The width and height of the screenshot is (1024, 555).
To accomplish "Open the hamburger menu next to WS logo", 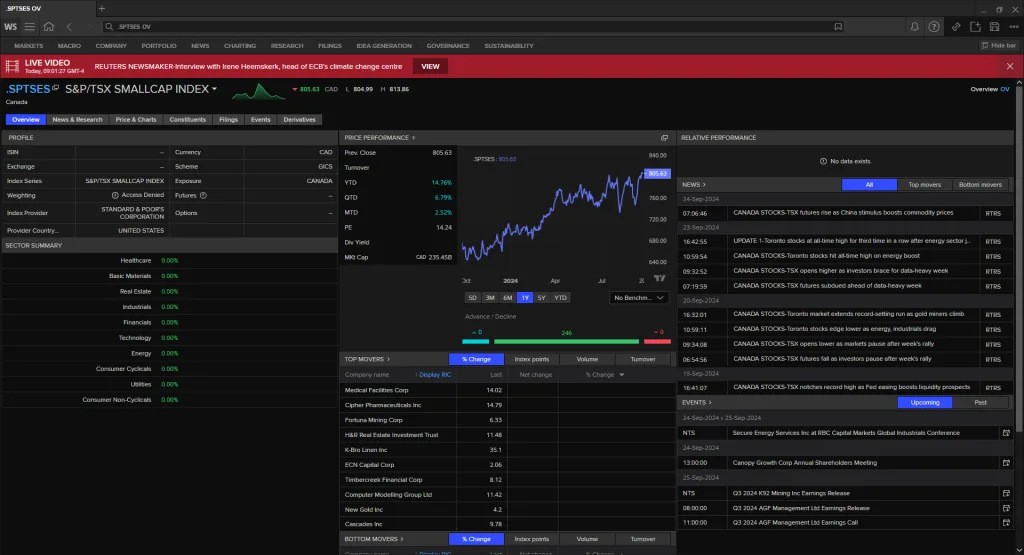I will 29,27.
